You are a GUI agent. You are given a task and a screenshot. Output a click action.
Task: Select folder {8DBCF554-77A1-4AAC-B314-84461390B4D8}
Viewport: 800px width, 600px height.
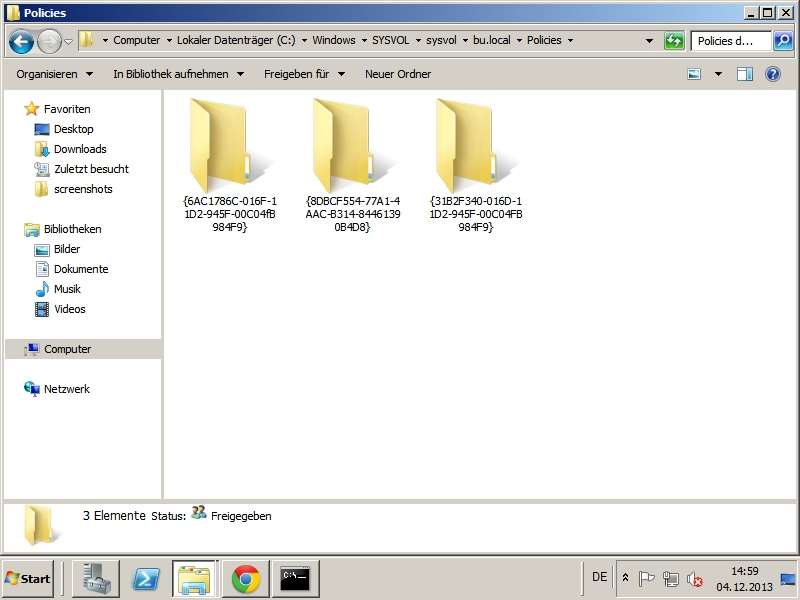(x=353, y=165)
